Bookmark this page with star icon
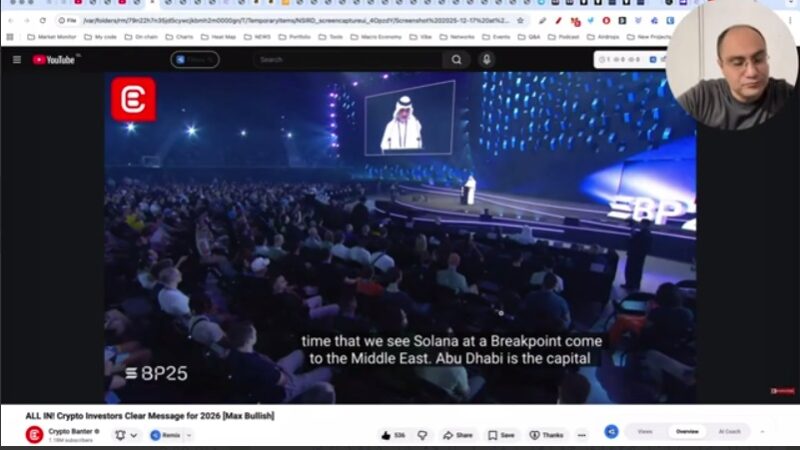This screenshot has height=450, width=800. tap(520, 20)
